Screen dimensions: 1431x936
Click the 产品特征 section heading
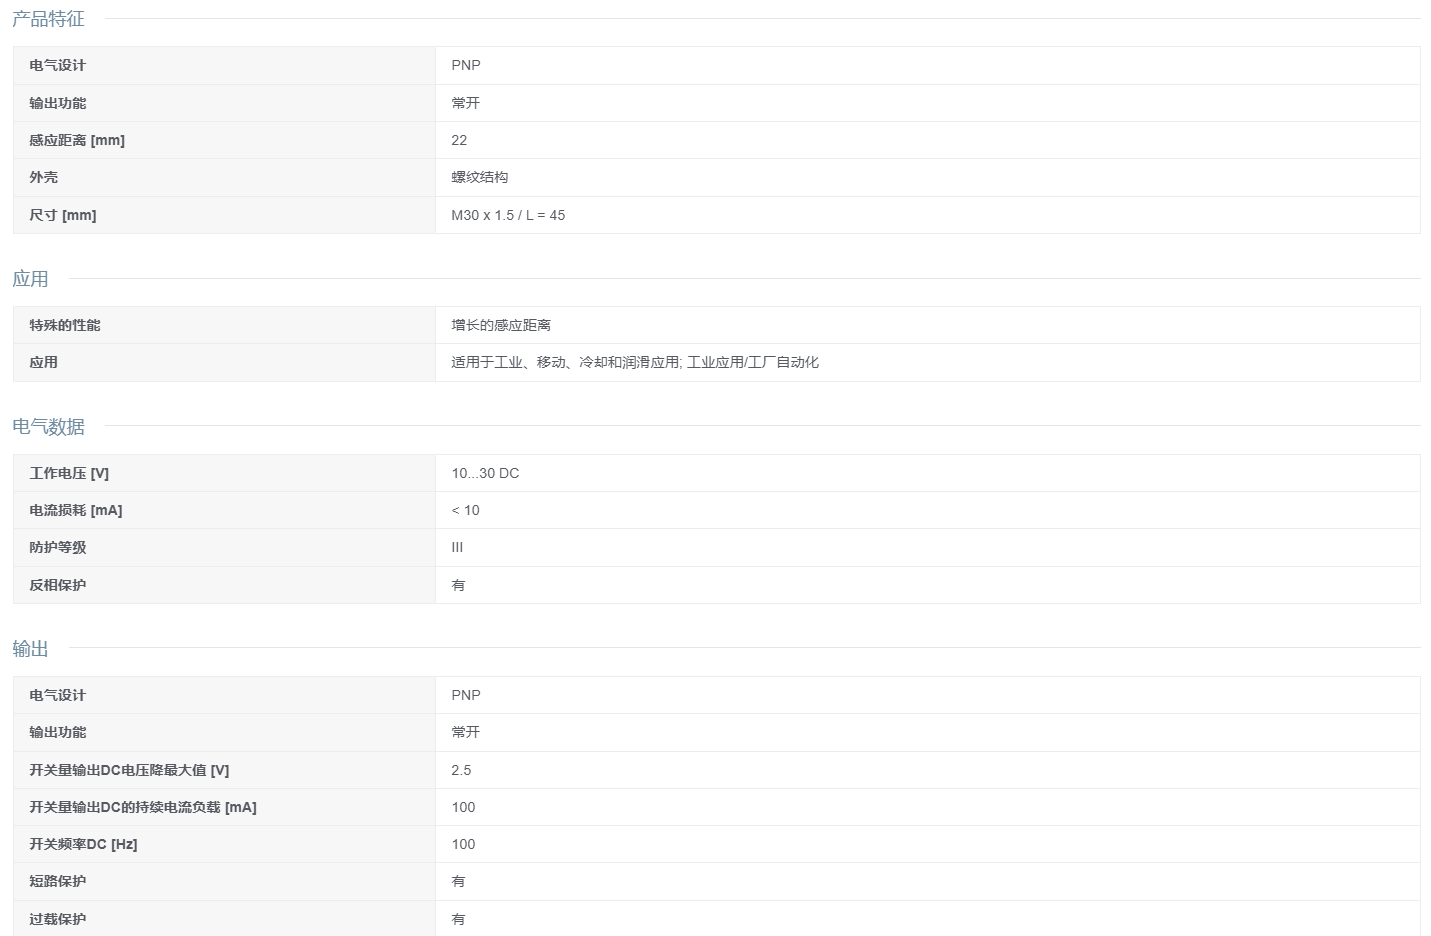48,19
